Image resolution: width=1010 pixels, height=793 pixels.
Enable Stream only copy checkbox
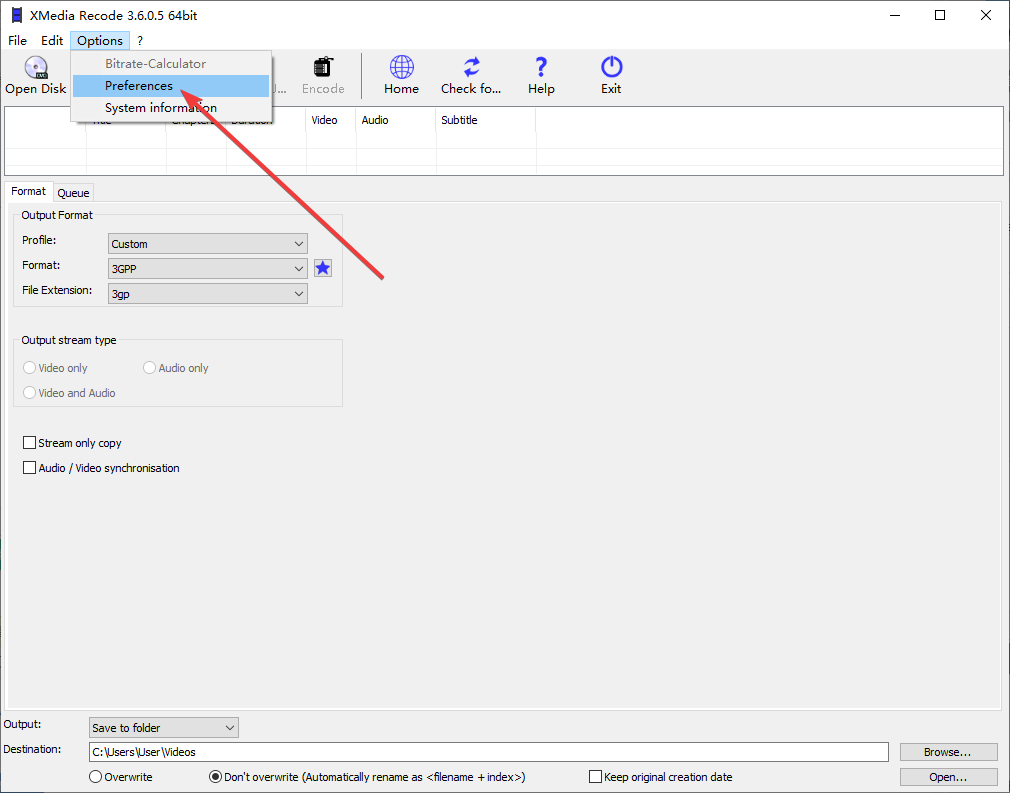coord(29,443)
